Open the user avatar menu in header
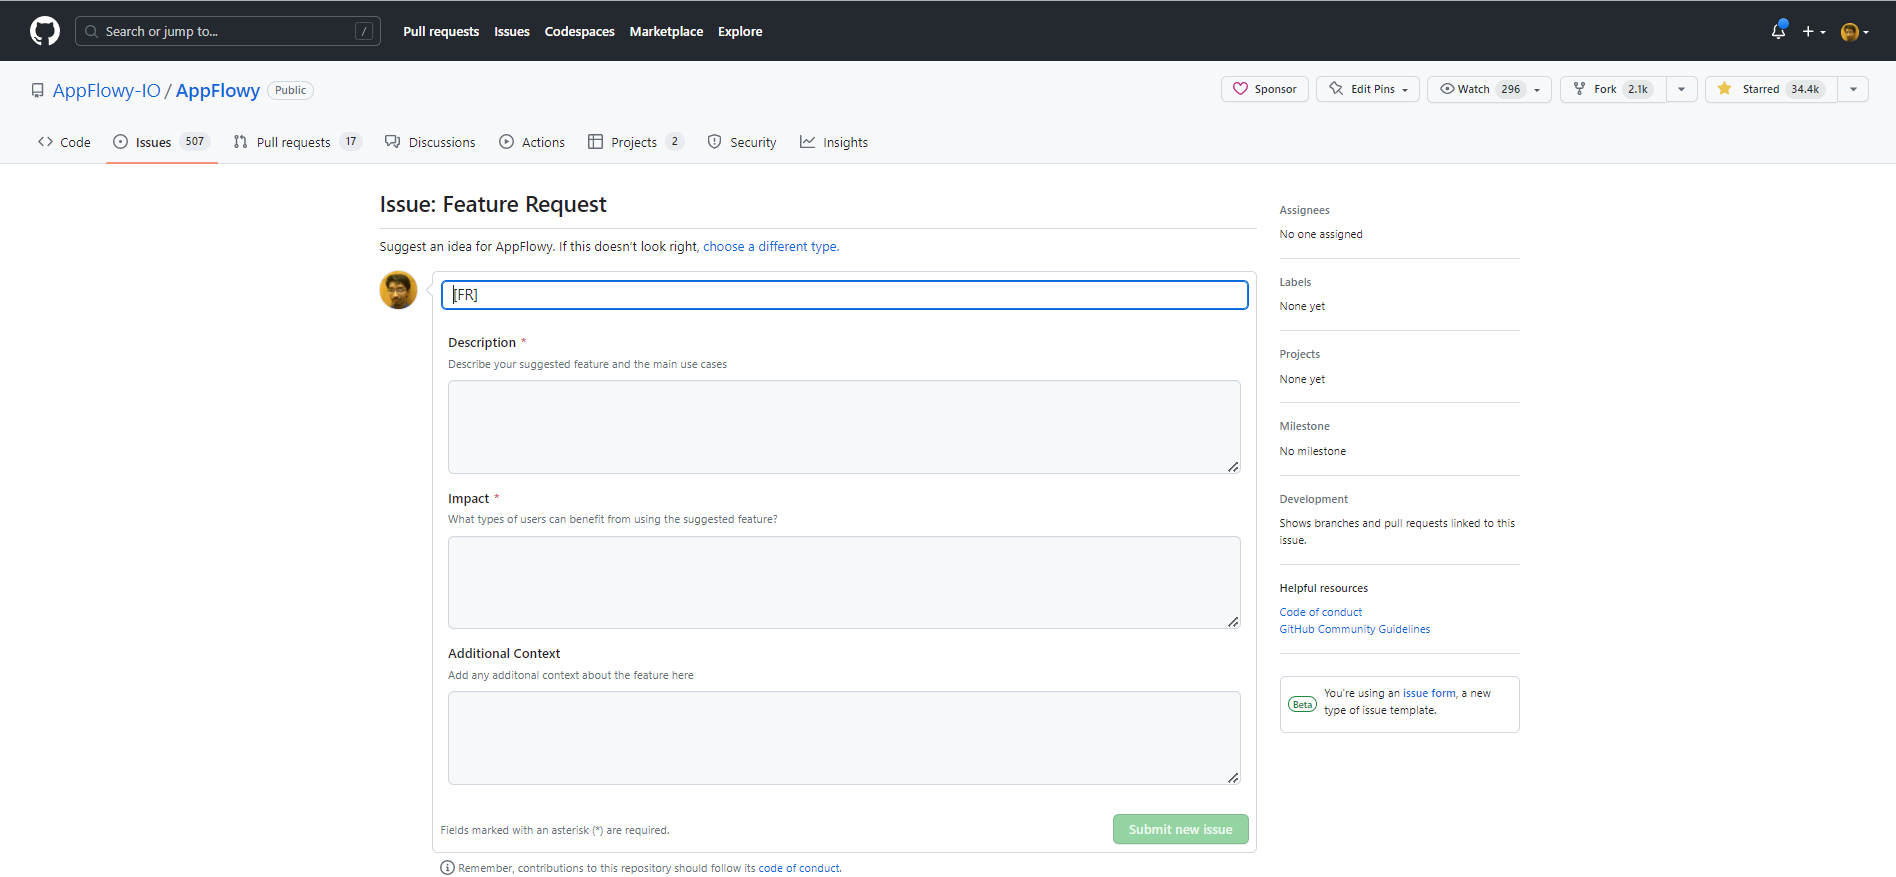The image size is (1896, 877). pyautogui.click(x=1854, y=32)
